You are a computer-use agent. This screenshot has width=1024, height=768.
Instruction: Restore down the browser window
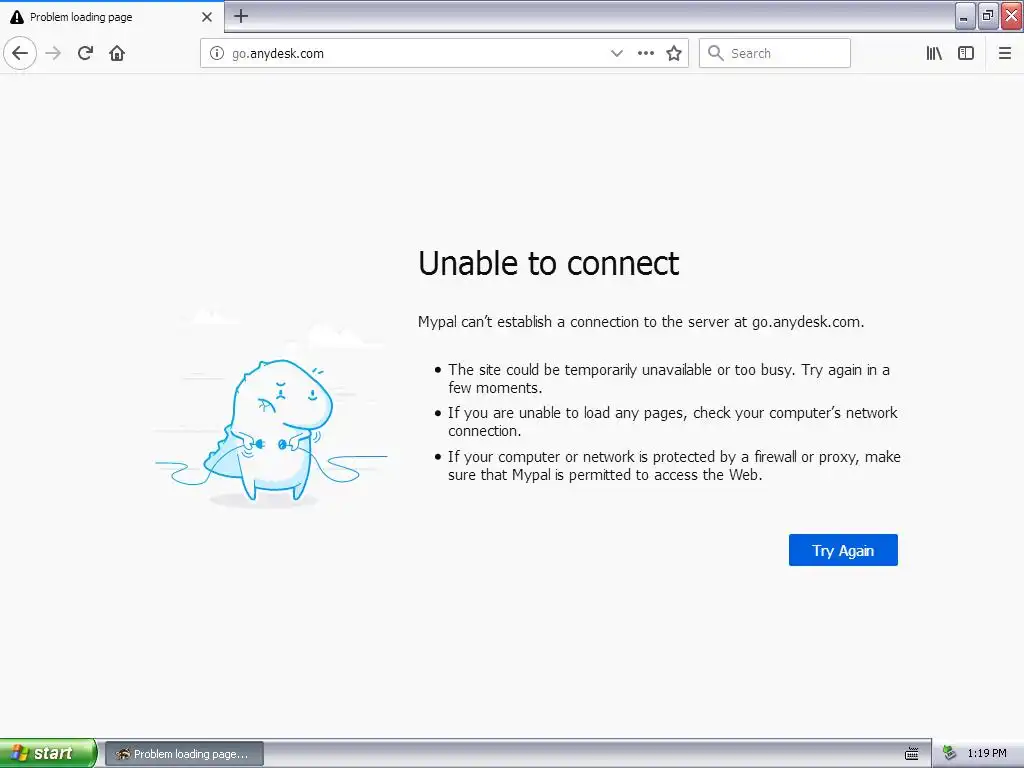click(988, 16)
